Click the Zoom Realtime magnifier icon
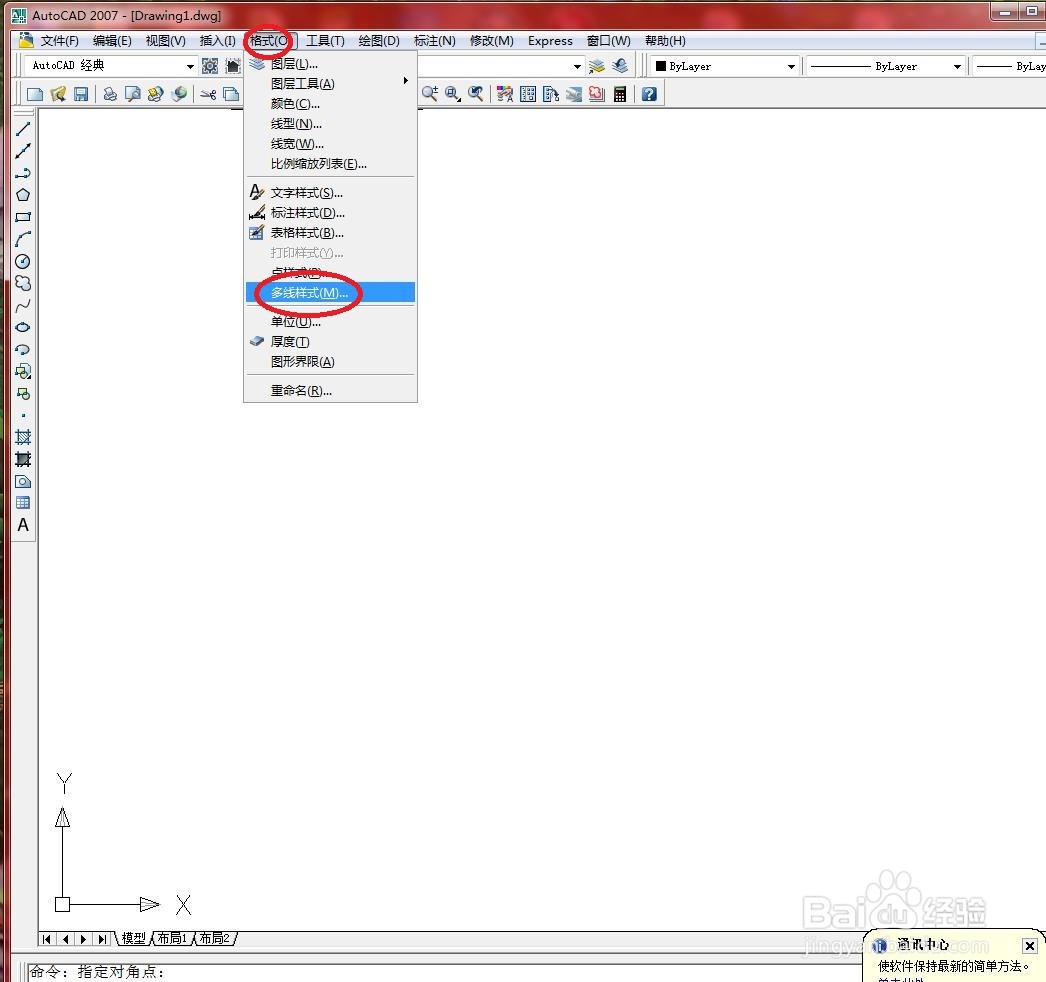 pos(430,94)
